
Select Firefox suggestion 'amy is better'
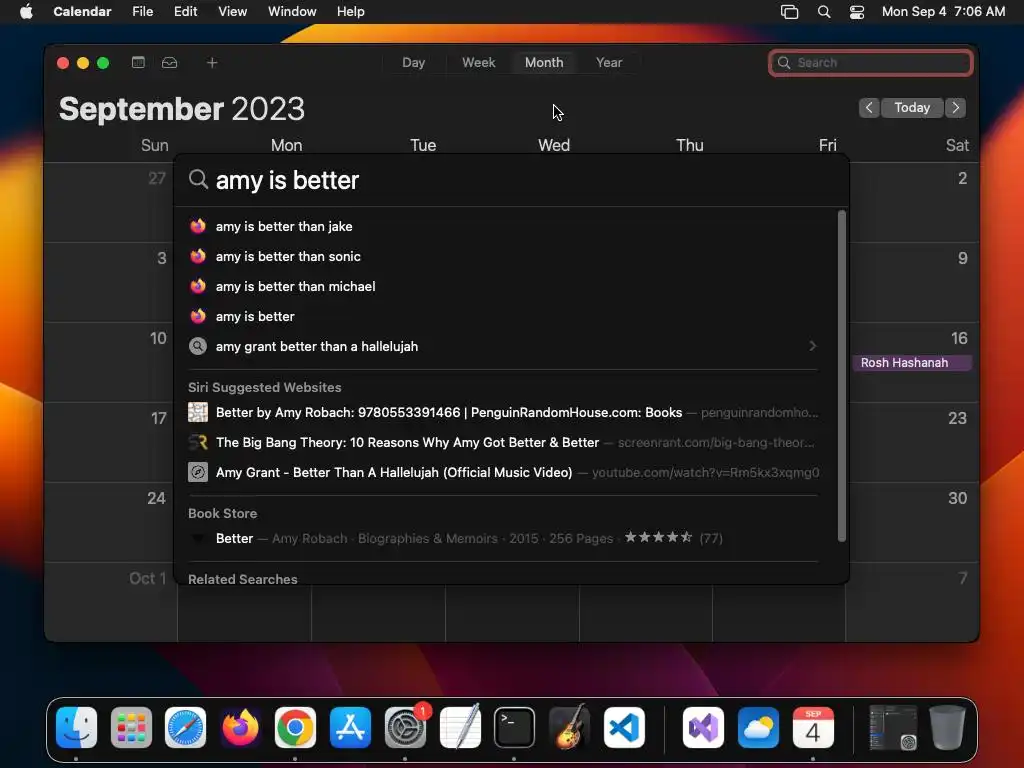pos(503,317)
